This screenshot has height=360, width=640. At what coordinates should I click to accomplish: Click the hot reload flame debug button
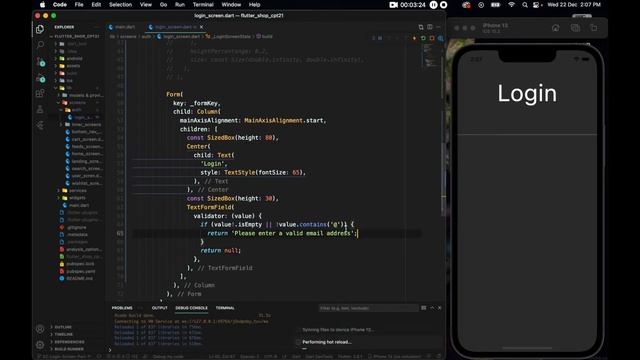point(414,38)
